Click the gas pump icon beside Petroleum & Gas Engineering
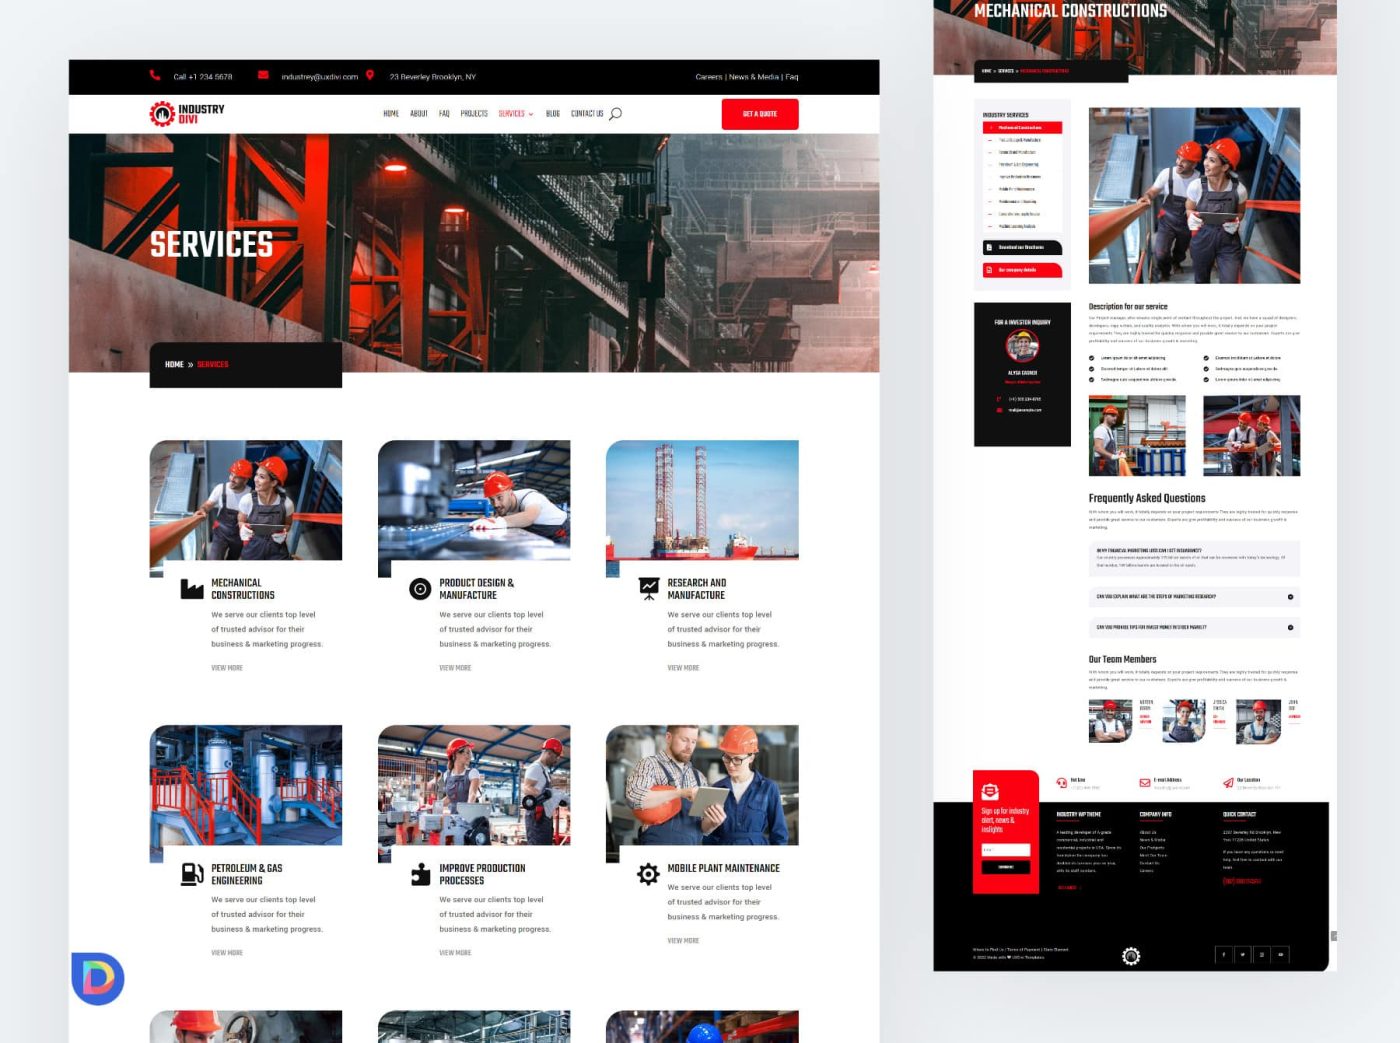 click(x=192, y=874)
